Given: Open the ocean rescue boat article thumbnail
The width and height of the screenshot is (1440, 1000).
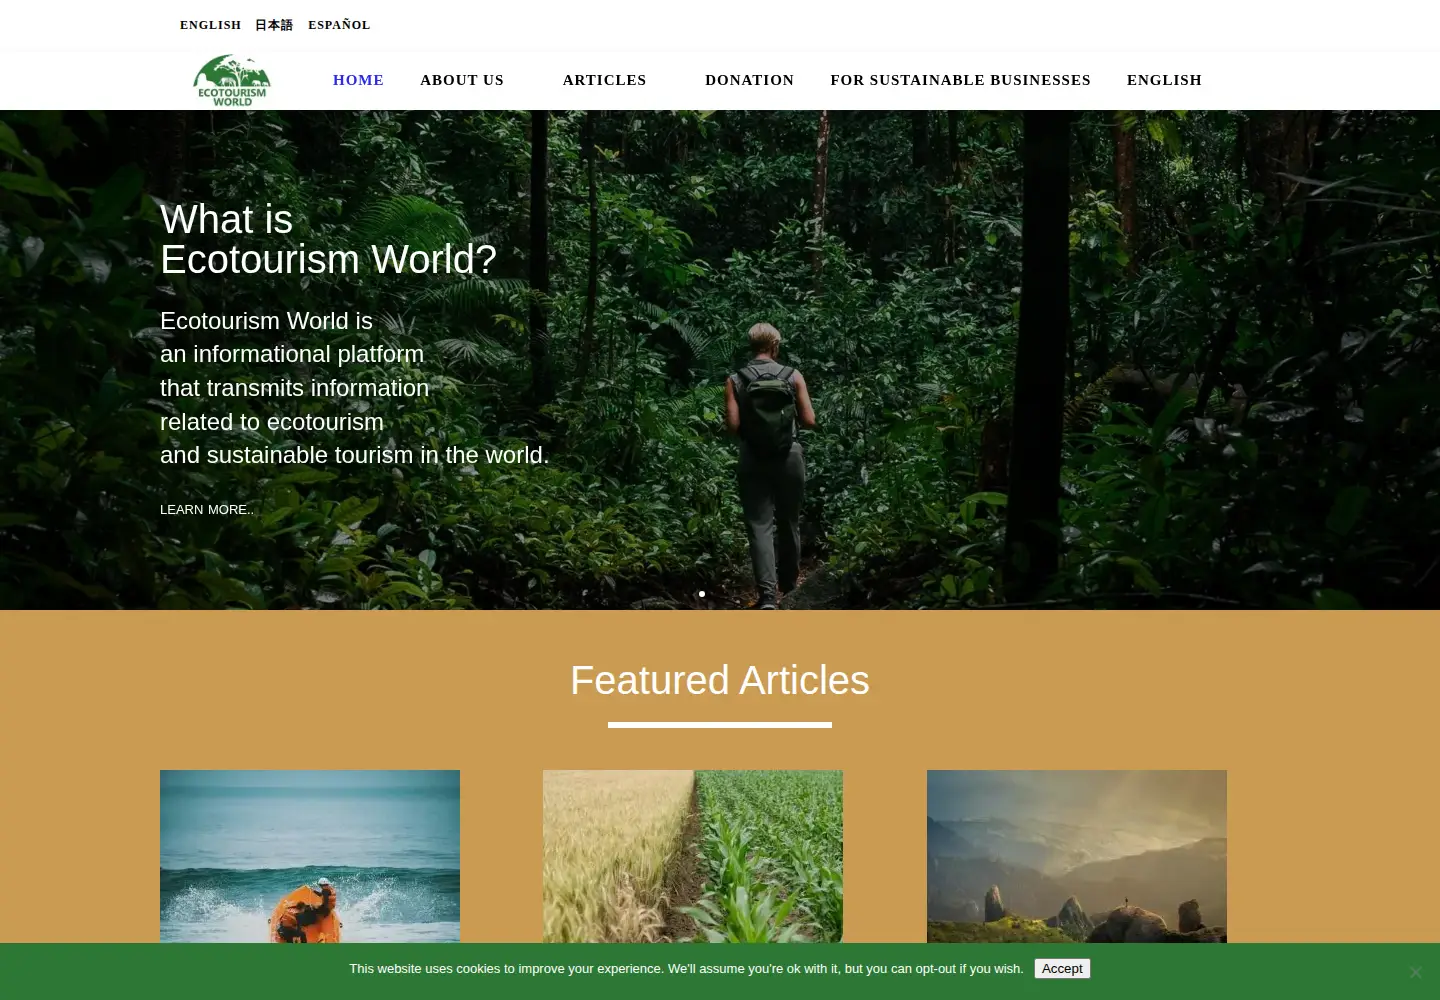Looking at the screenshot, I should (x=310, y=857).
